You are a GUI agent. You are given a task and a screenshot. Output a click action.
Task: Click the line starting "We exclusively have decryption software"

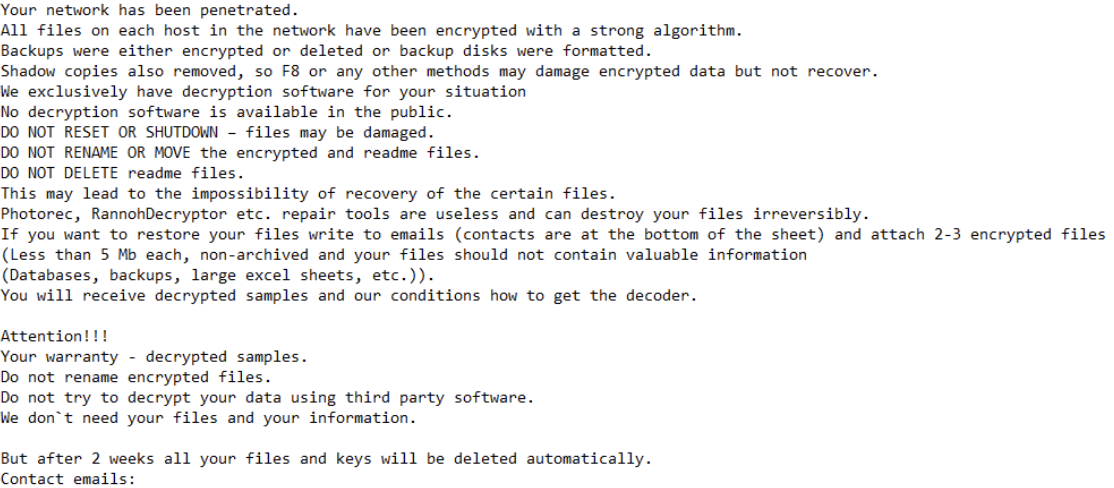(262, 91)
